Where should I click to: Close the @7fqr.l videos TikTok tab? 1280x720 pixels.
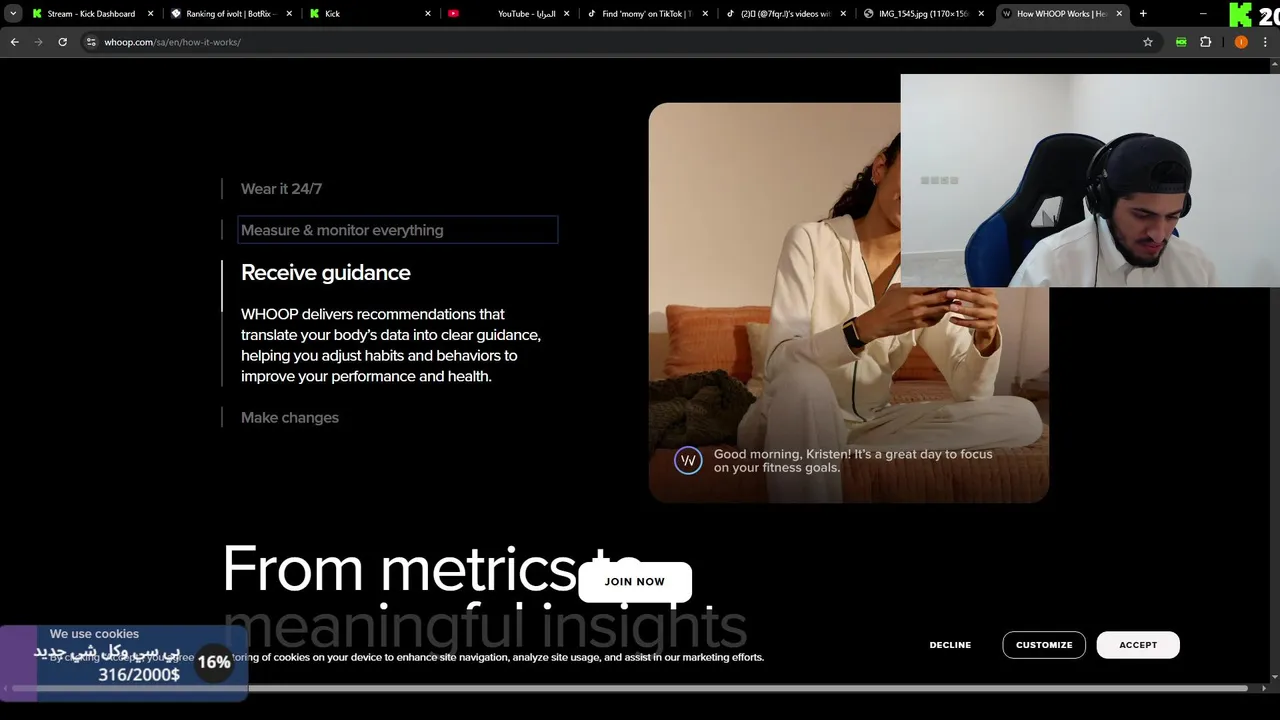tap(844, 14)
